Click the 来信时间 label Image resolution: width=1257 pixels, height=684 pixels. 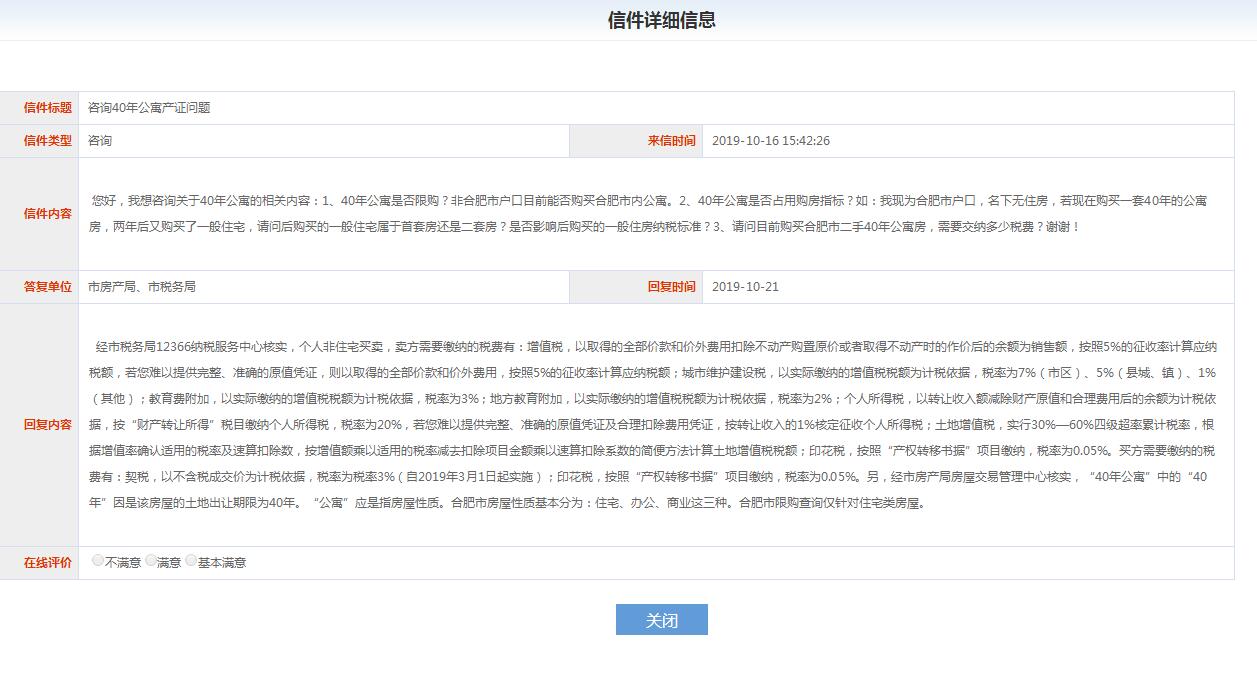pyautogui.click(x=671, y=141)
